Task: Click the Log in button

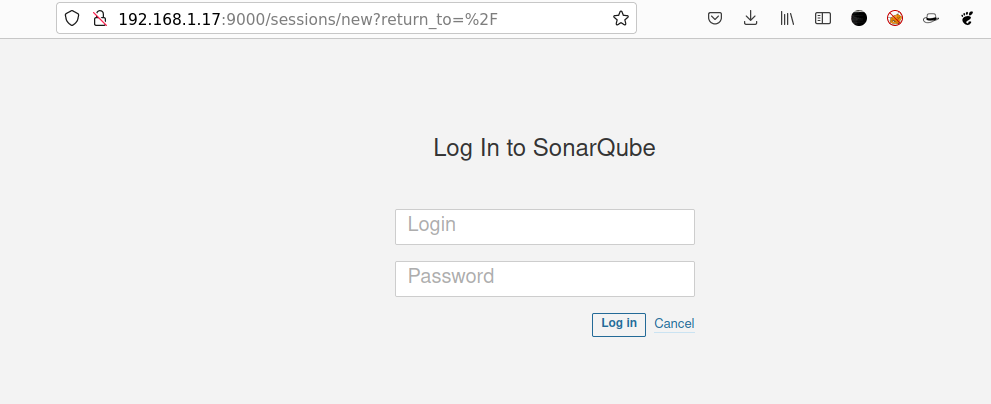Action: (619, 324)
